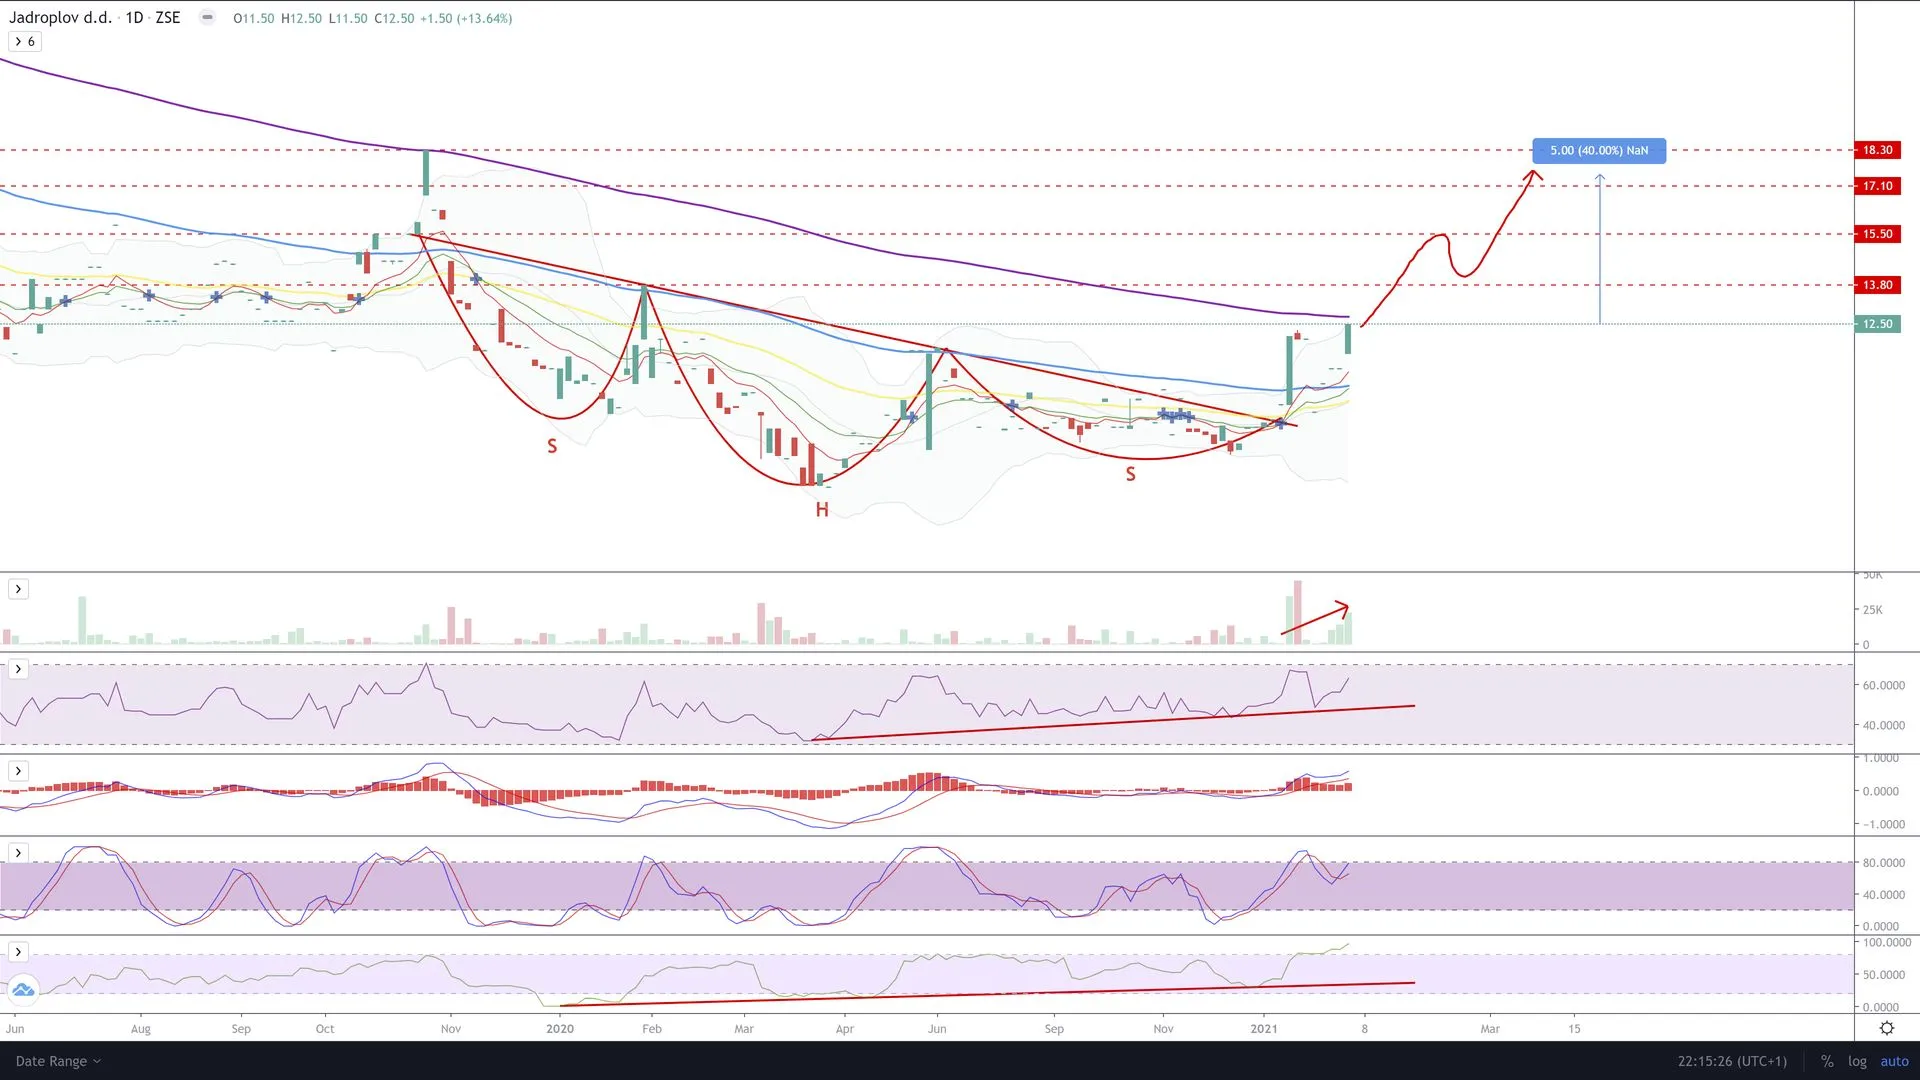This screenshot has height=1080, width=1920.
Task: Click the 12.50 current price label
Action: click(x=1877, y=324)
